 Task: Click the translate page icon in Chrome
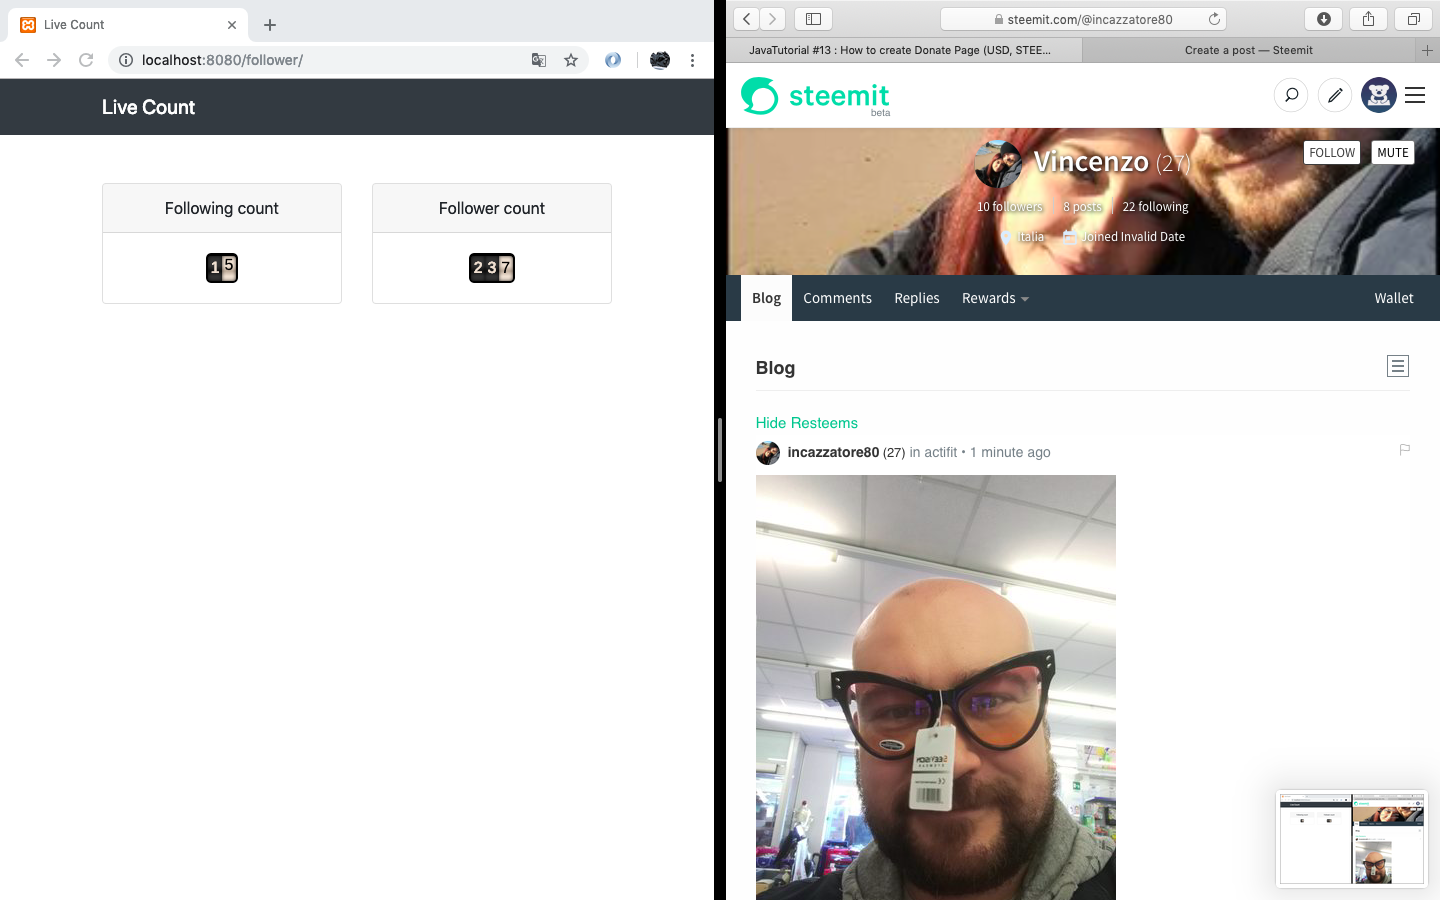tap(539, 60)
